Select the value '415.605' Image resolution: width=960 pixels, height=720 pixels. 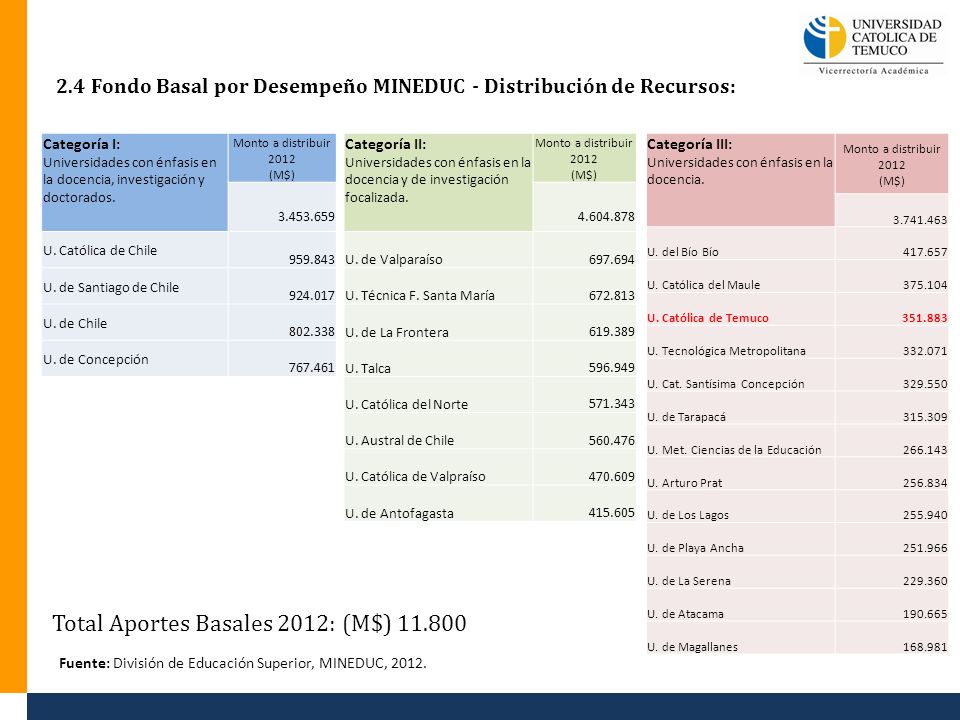(x=612, y=513)
